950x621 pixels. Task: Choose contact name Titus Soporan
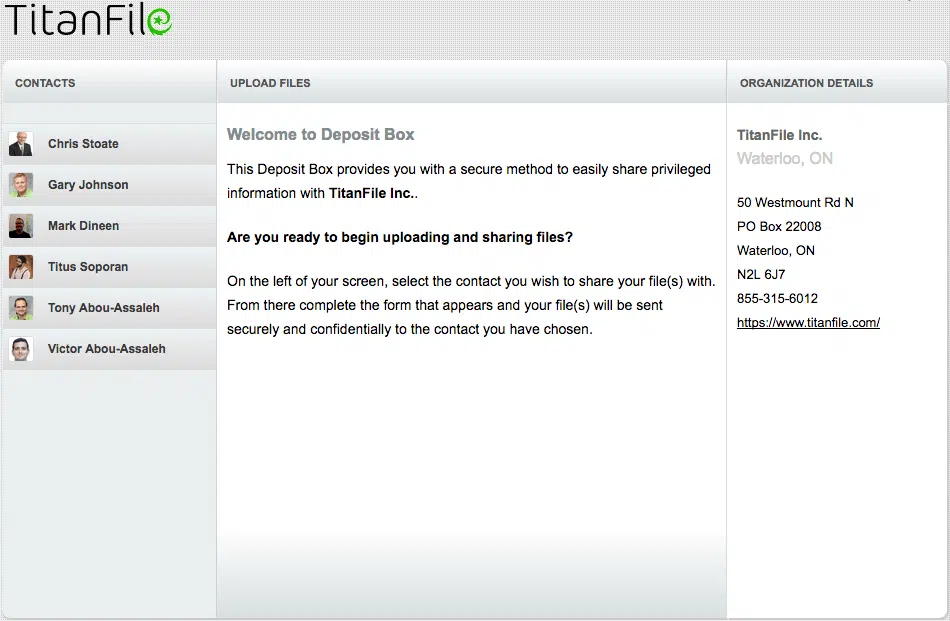88,267
